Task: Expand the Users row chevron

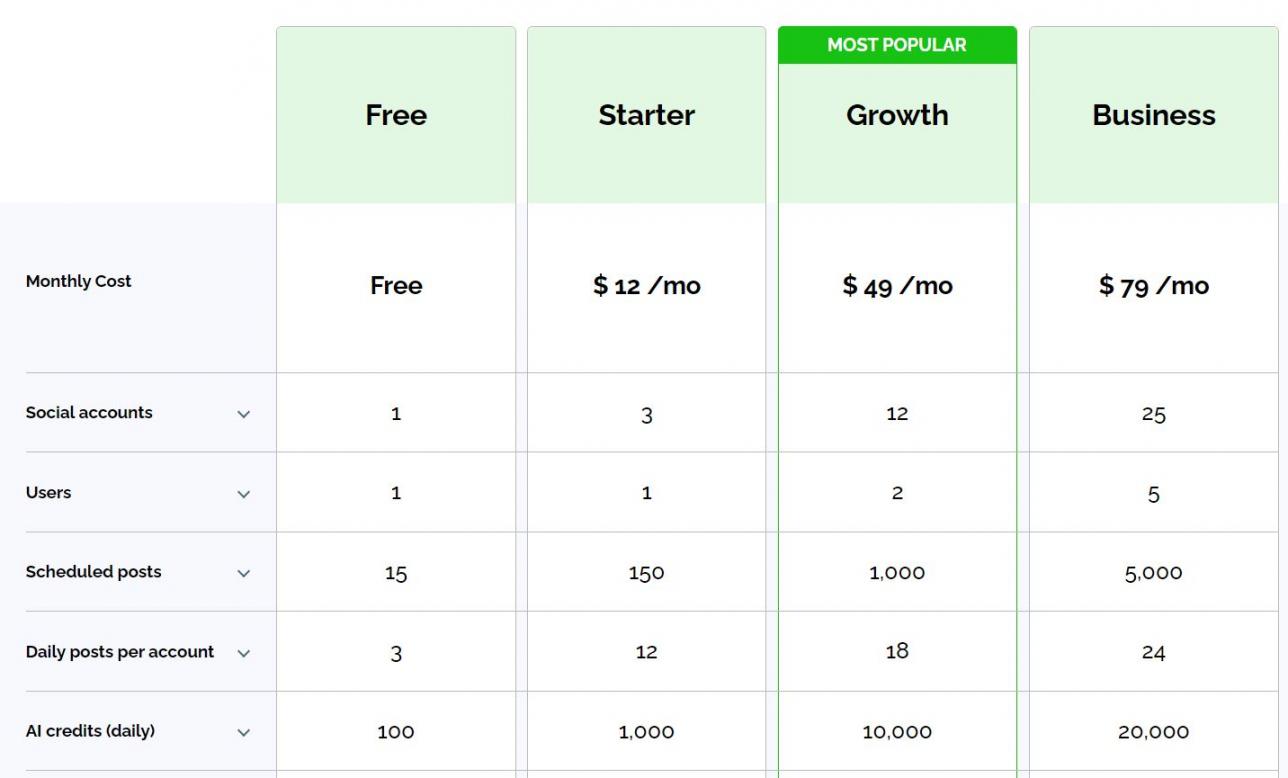Action: (x=243, y=494)
